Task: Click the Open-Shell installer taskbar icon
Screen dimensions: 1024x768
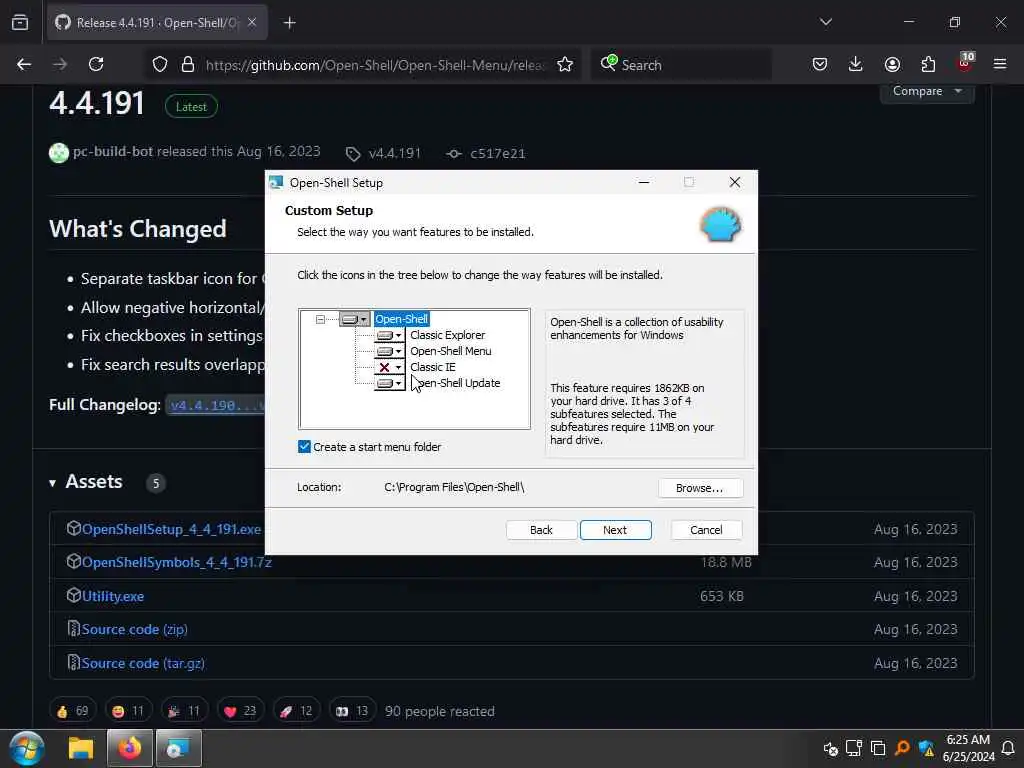Action: [178, 748]
